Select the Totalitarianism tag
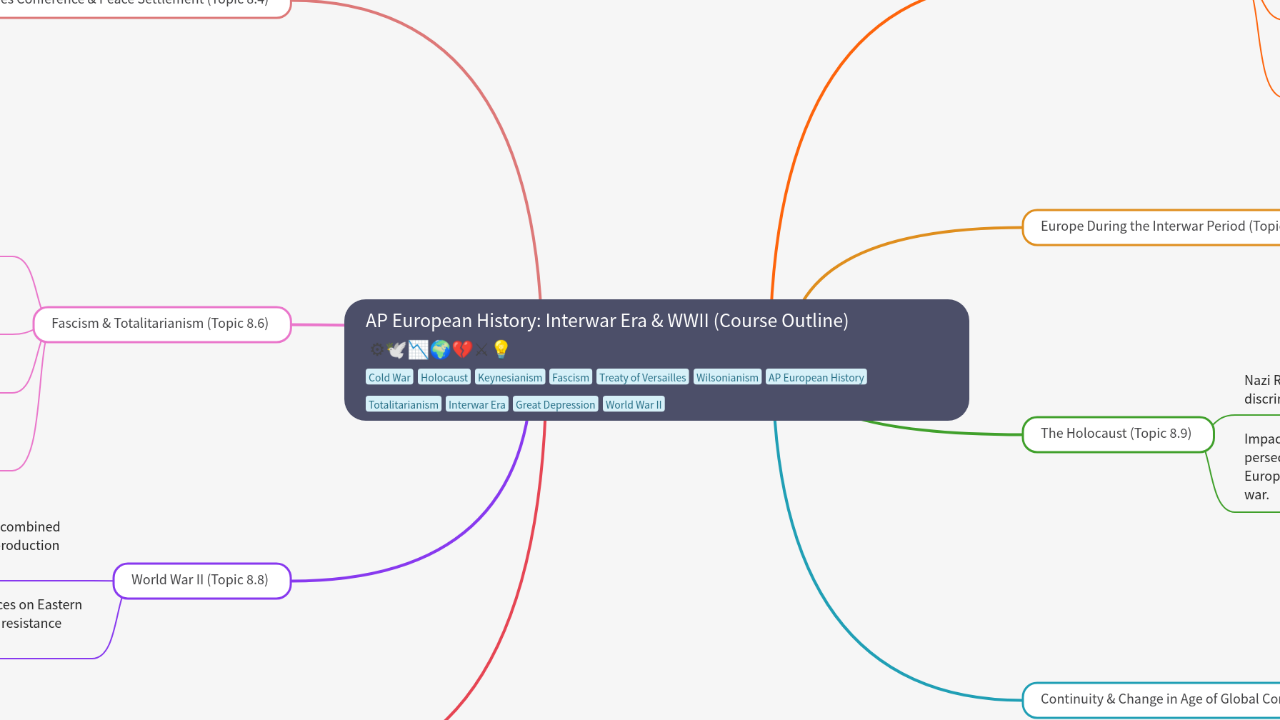This screenshot has height=720, width=1280. click(x=403, y=404)
